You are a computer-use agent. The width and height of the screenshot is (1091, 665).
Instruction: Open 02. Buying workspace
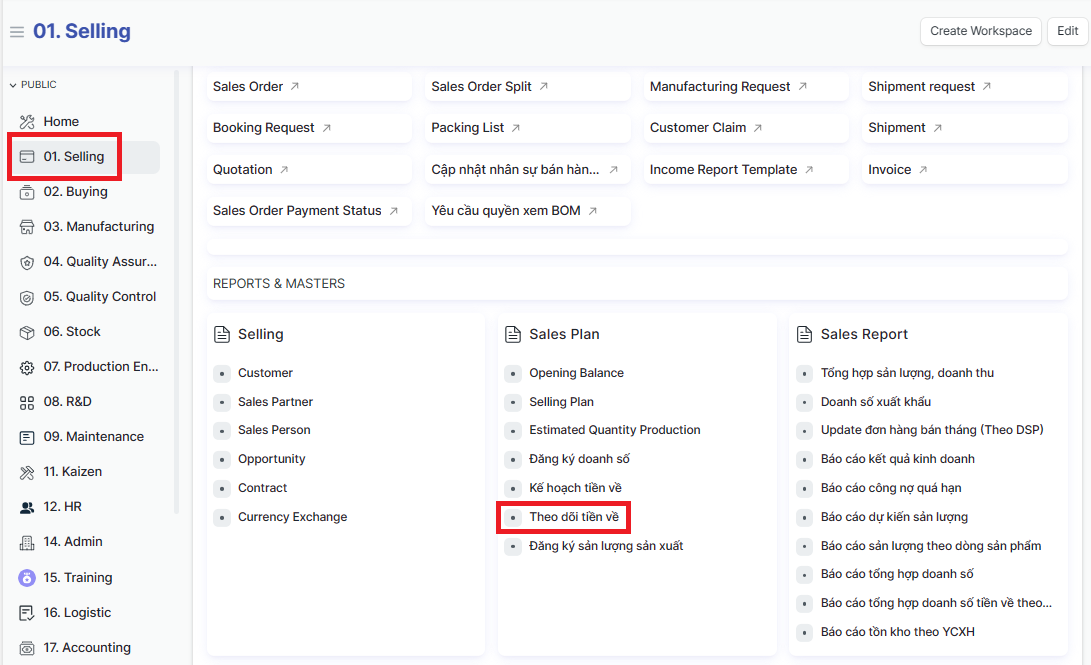pyautogui.click(x=75, y=192)
